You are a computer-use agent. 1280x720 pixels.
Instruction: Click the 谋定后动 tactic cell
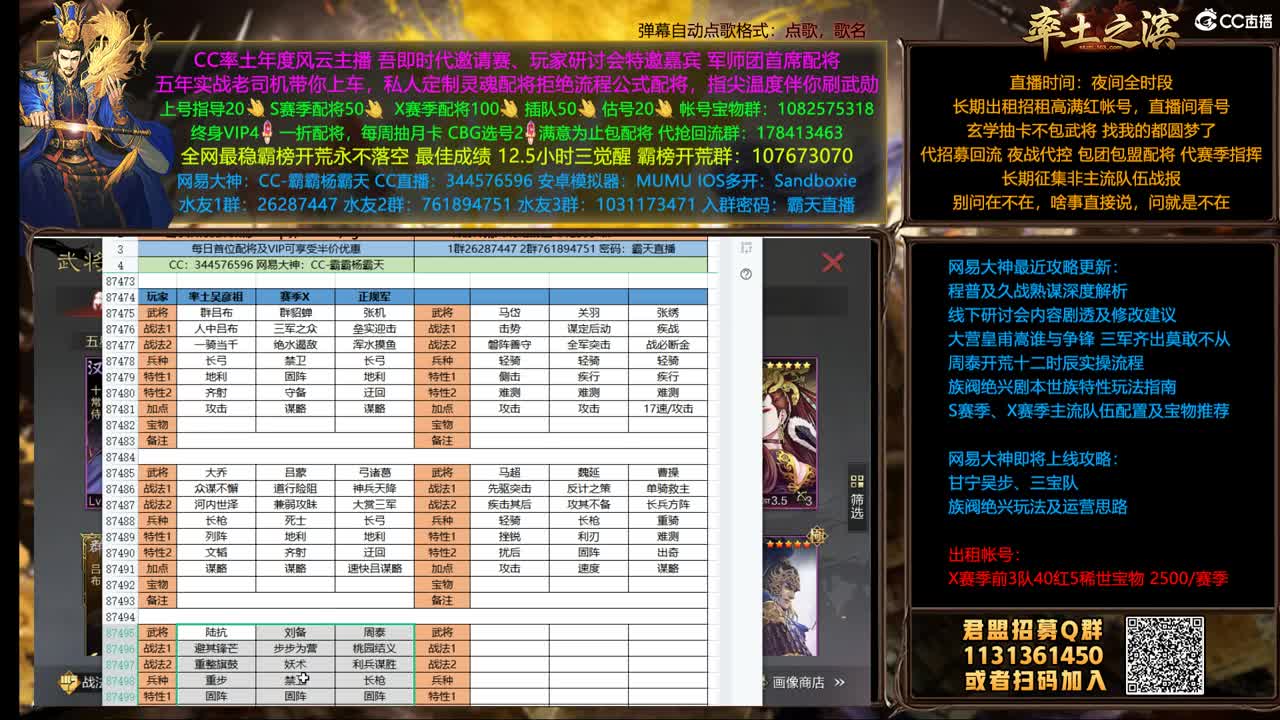point(589,329)
